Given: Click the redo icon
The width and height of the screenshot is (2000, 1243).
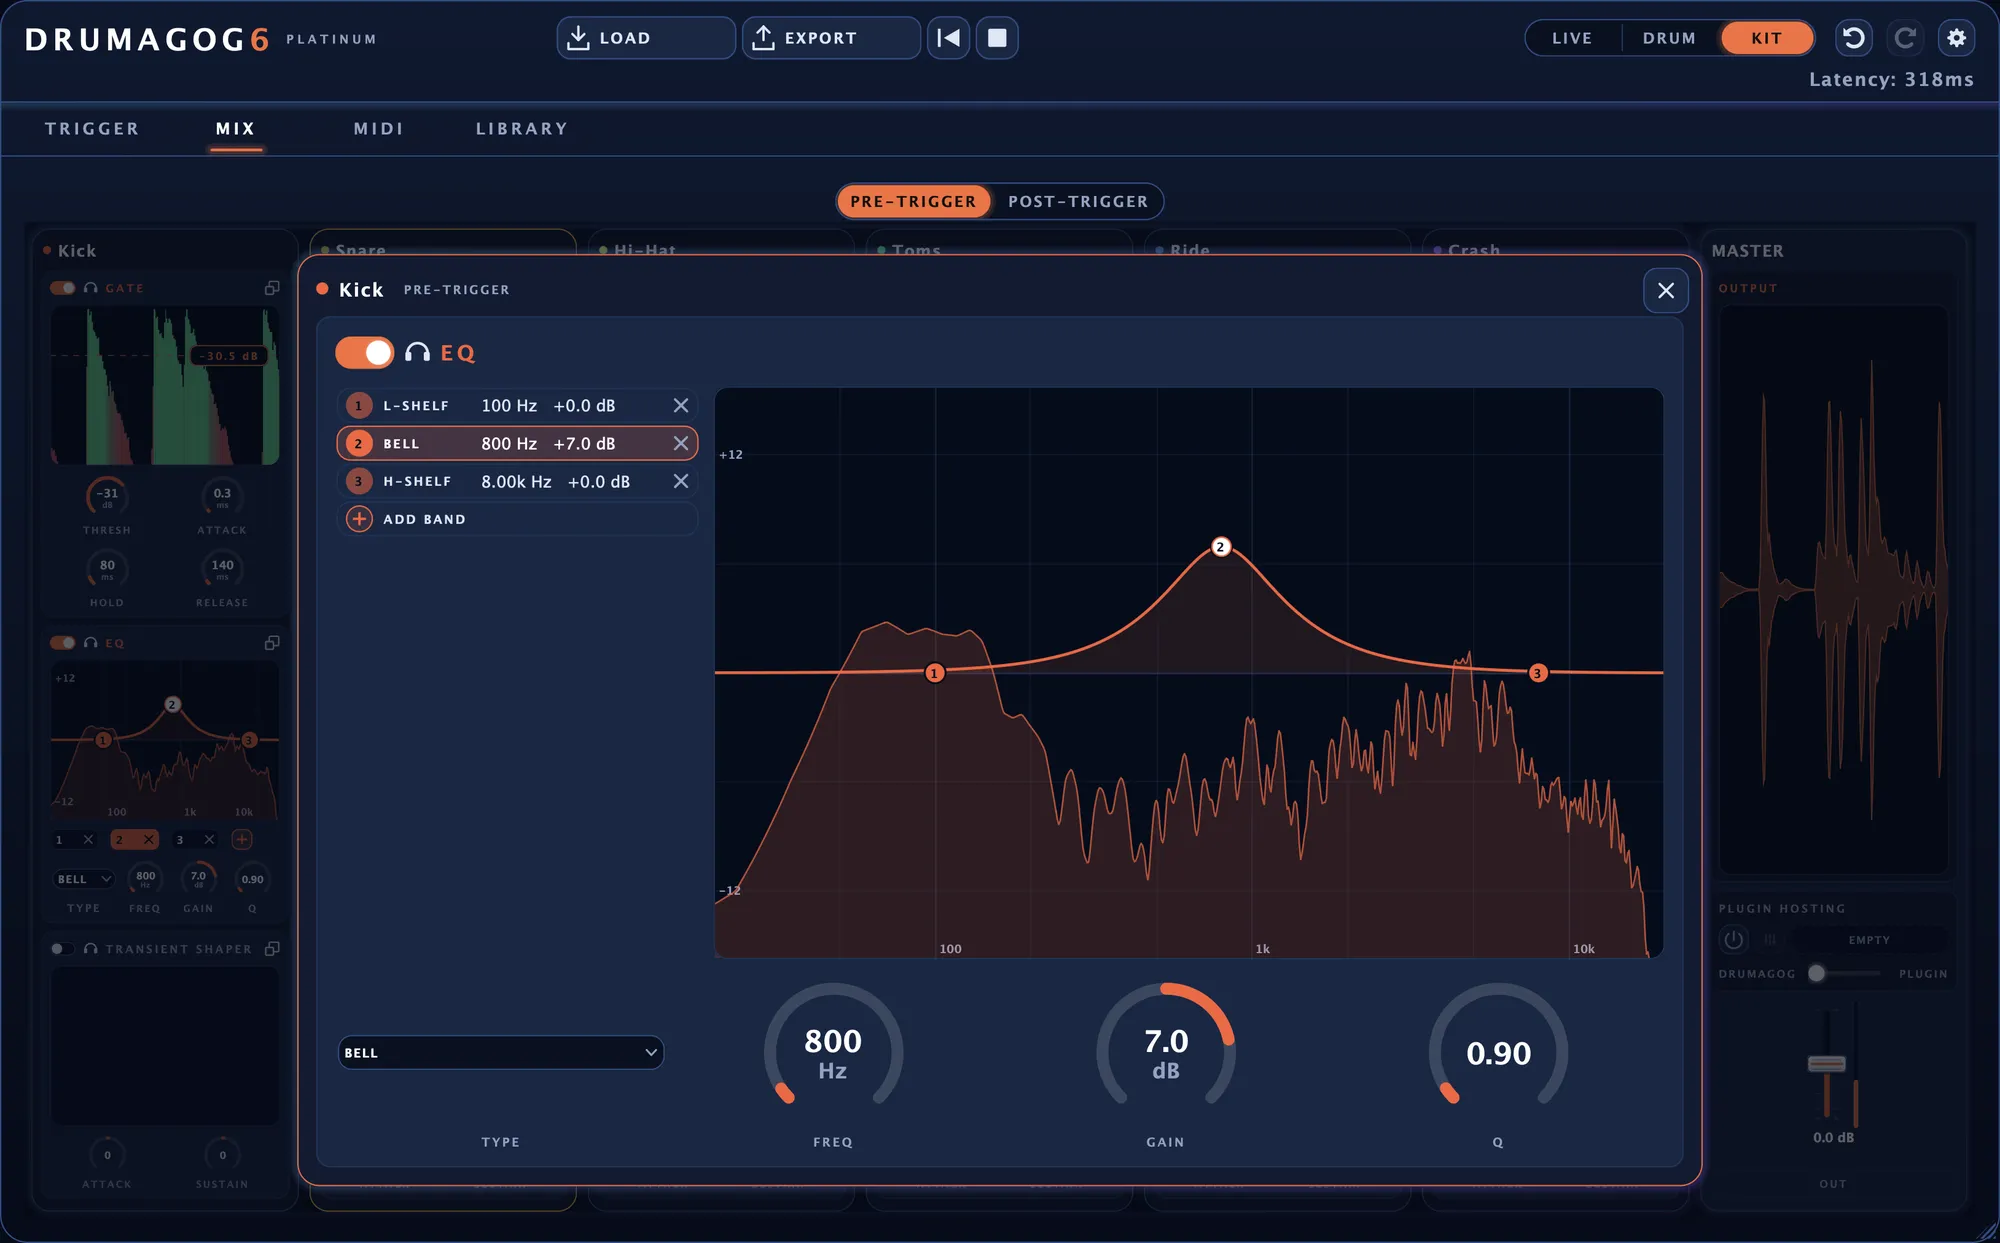Looking at the screenshot, I should tap(1905, 38).
